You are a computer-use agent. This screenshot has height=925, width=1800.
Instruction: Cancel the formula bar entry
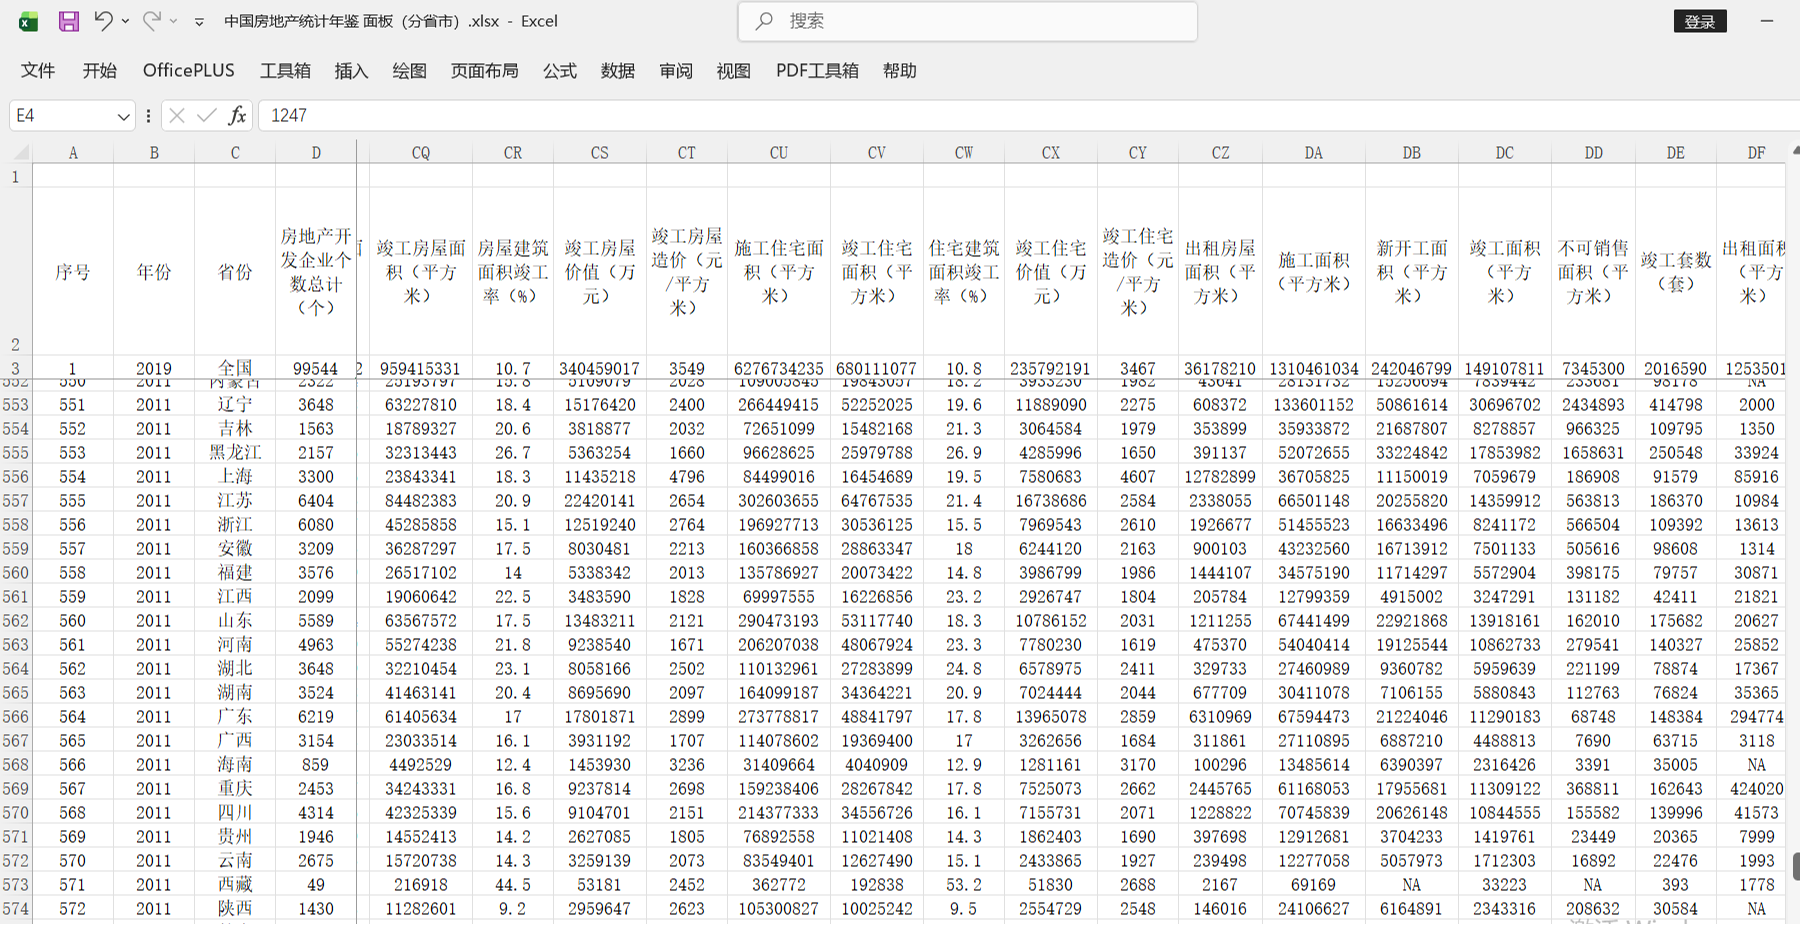tap(177, 115)
